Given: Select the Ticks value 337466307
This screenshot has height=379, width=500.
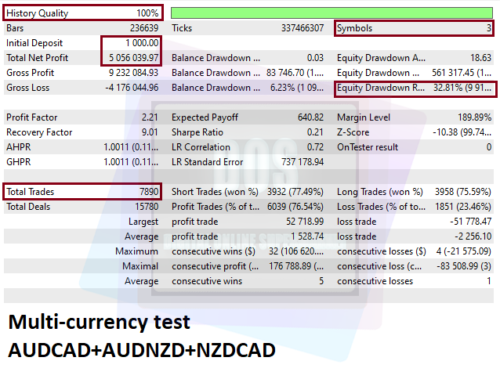Looking at the screenshot, I should pos(302,28).
